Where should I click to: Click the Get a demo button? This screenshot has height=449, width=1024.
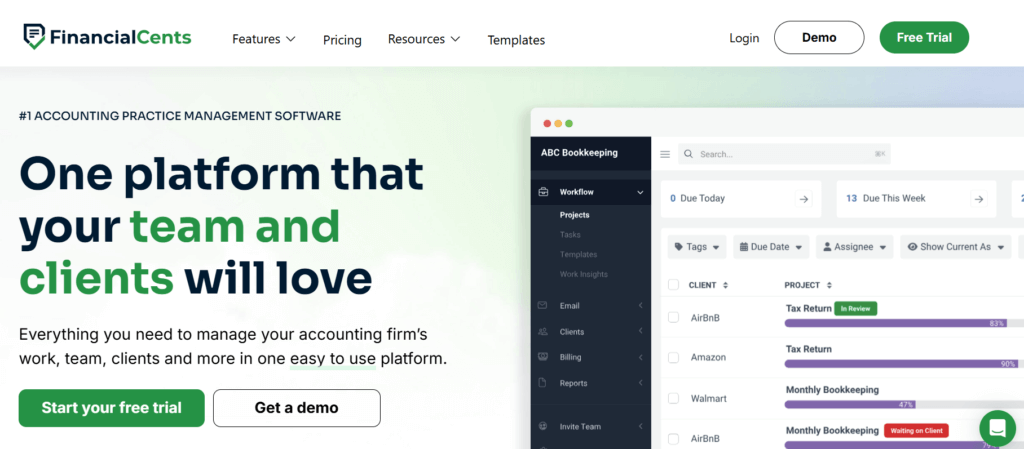coord(296,408)
